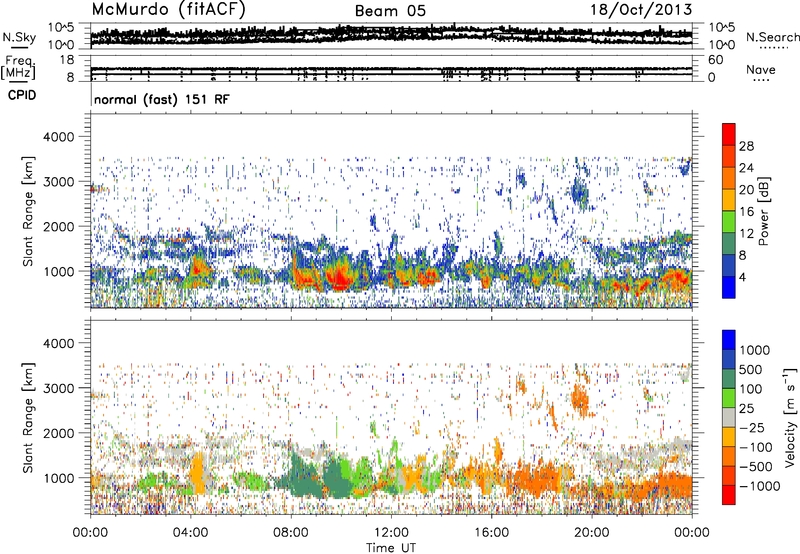
Task: Click the 'CPID' label
Action: pos(22,95)
